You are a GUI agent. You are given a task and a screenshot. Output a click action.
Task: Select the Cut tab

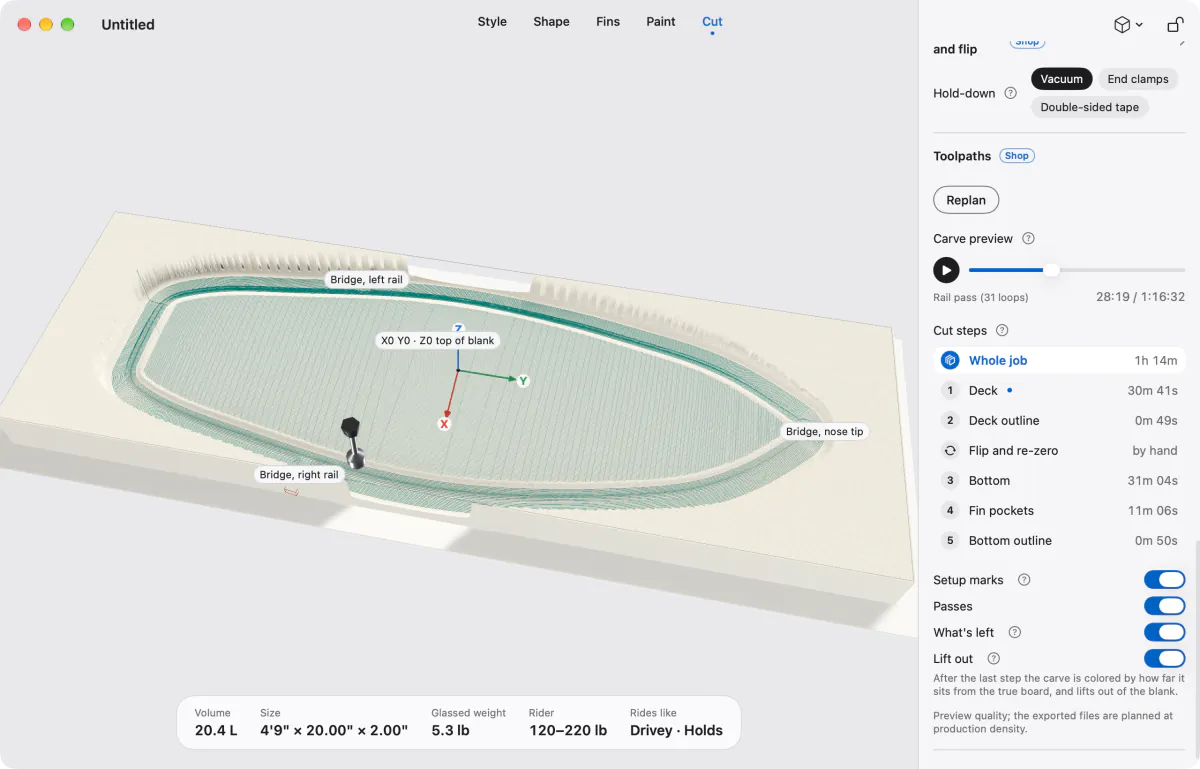click(712, 22)
